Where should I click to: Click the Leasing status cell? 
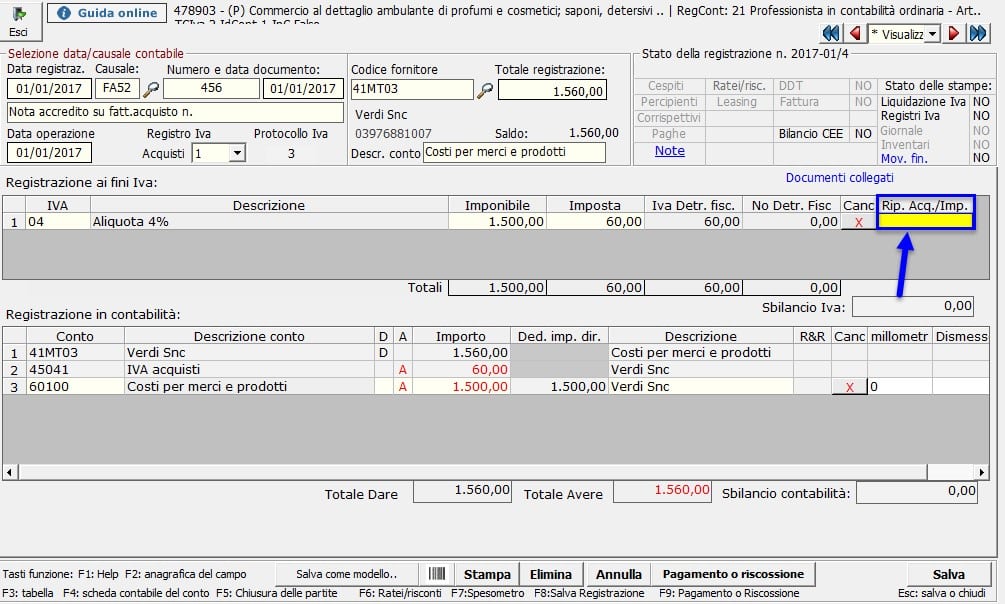click(x=739, y=102)
